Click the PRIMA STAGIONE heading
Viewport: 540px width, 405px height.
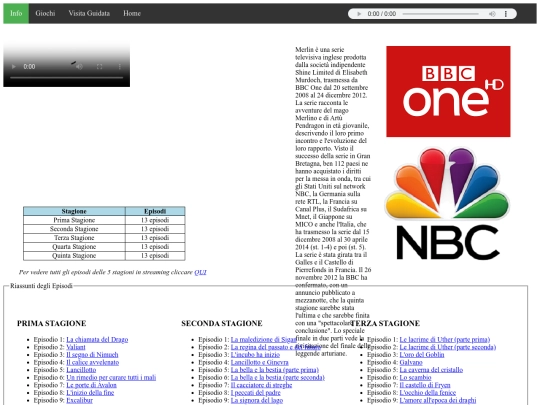tap(52, 323)
